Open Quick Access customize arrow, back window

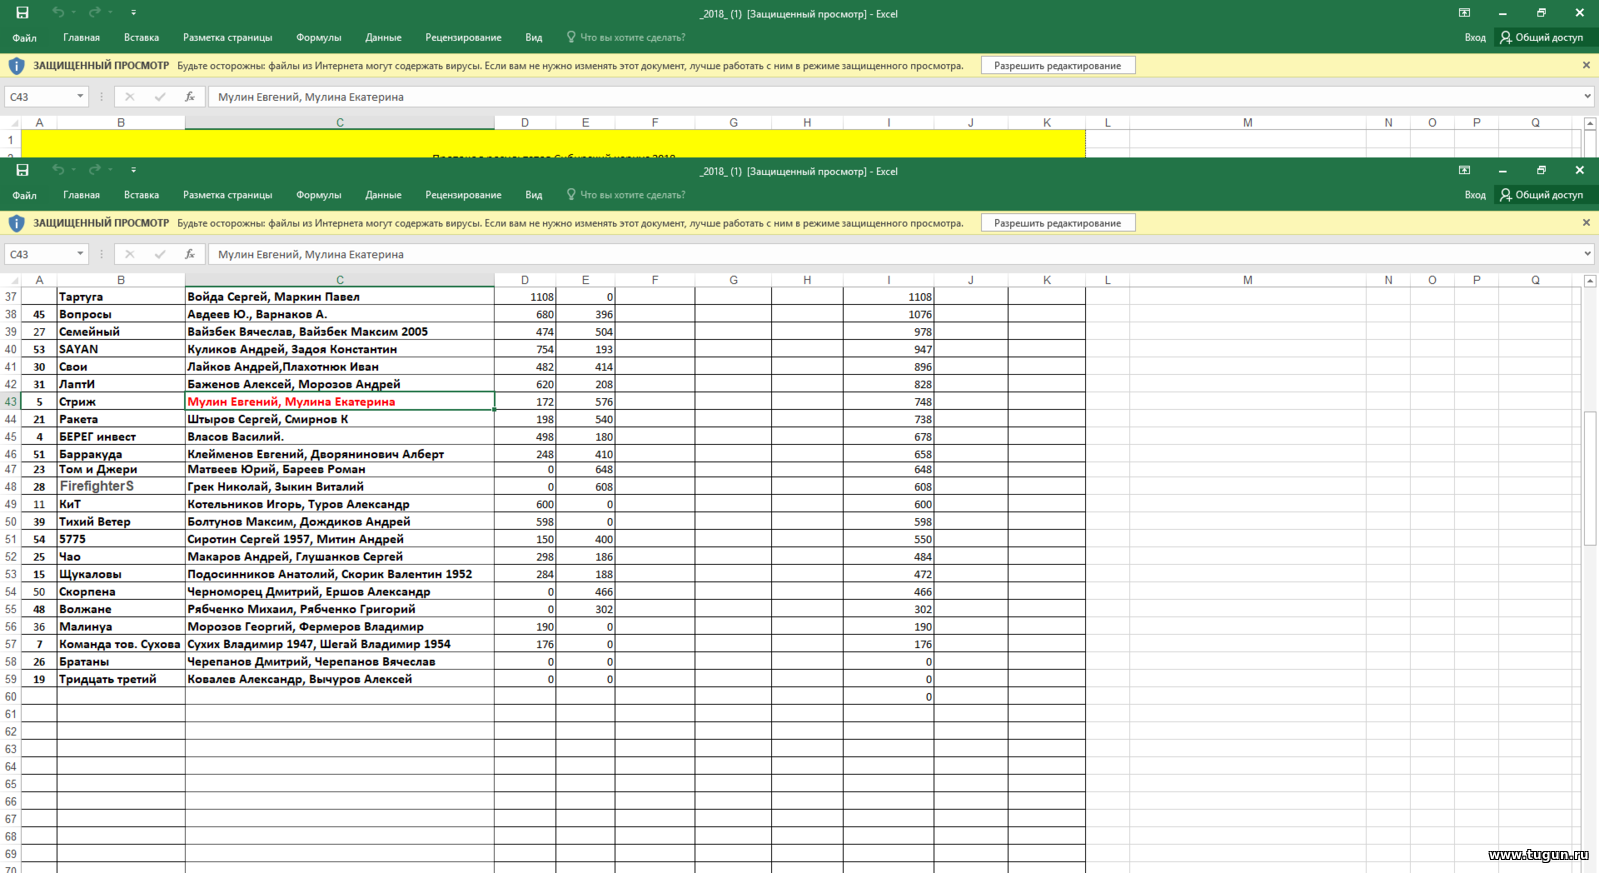(x=133, y=13)
